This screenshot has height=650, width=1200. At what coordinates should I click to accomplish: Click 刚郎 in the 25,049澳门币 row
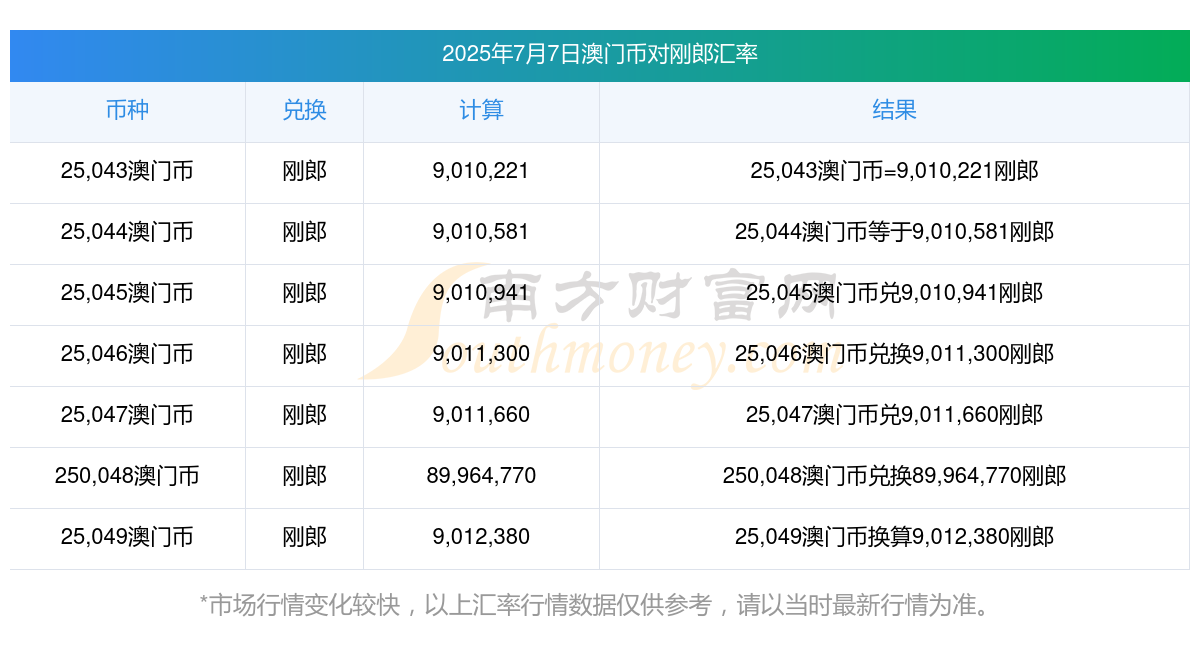(x=304, y=537)
